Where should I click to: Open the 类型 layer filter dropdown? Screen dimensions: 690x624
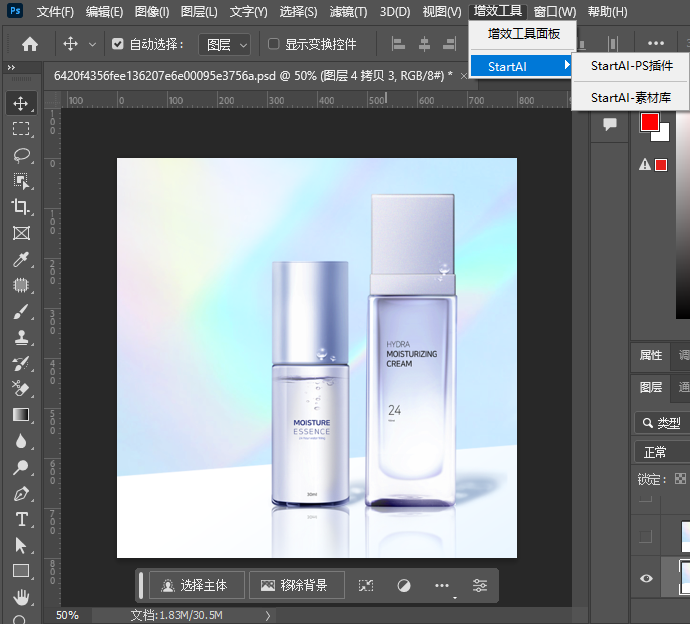662,423
